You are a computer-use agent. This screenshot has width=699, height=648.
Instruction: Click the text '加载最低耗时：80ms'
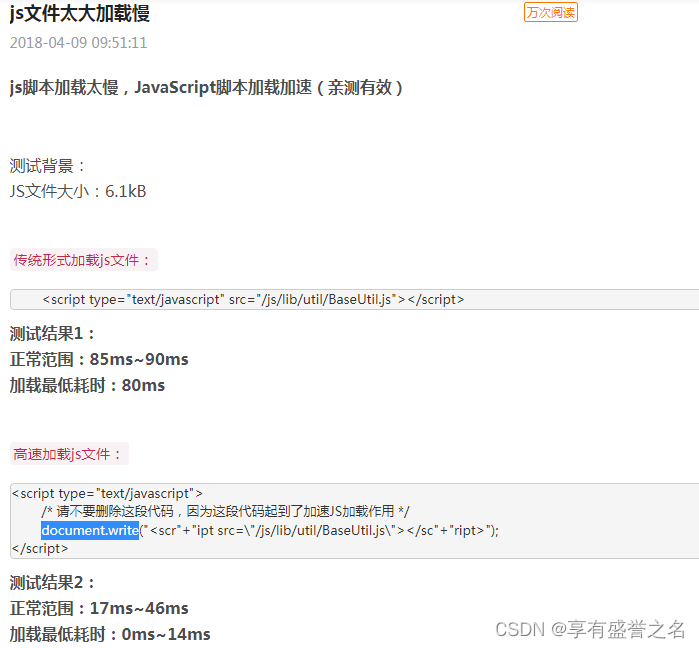pos(87,386)
